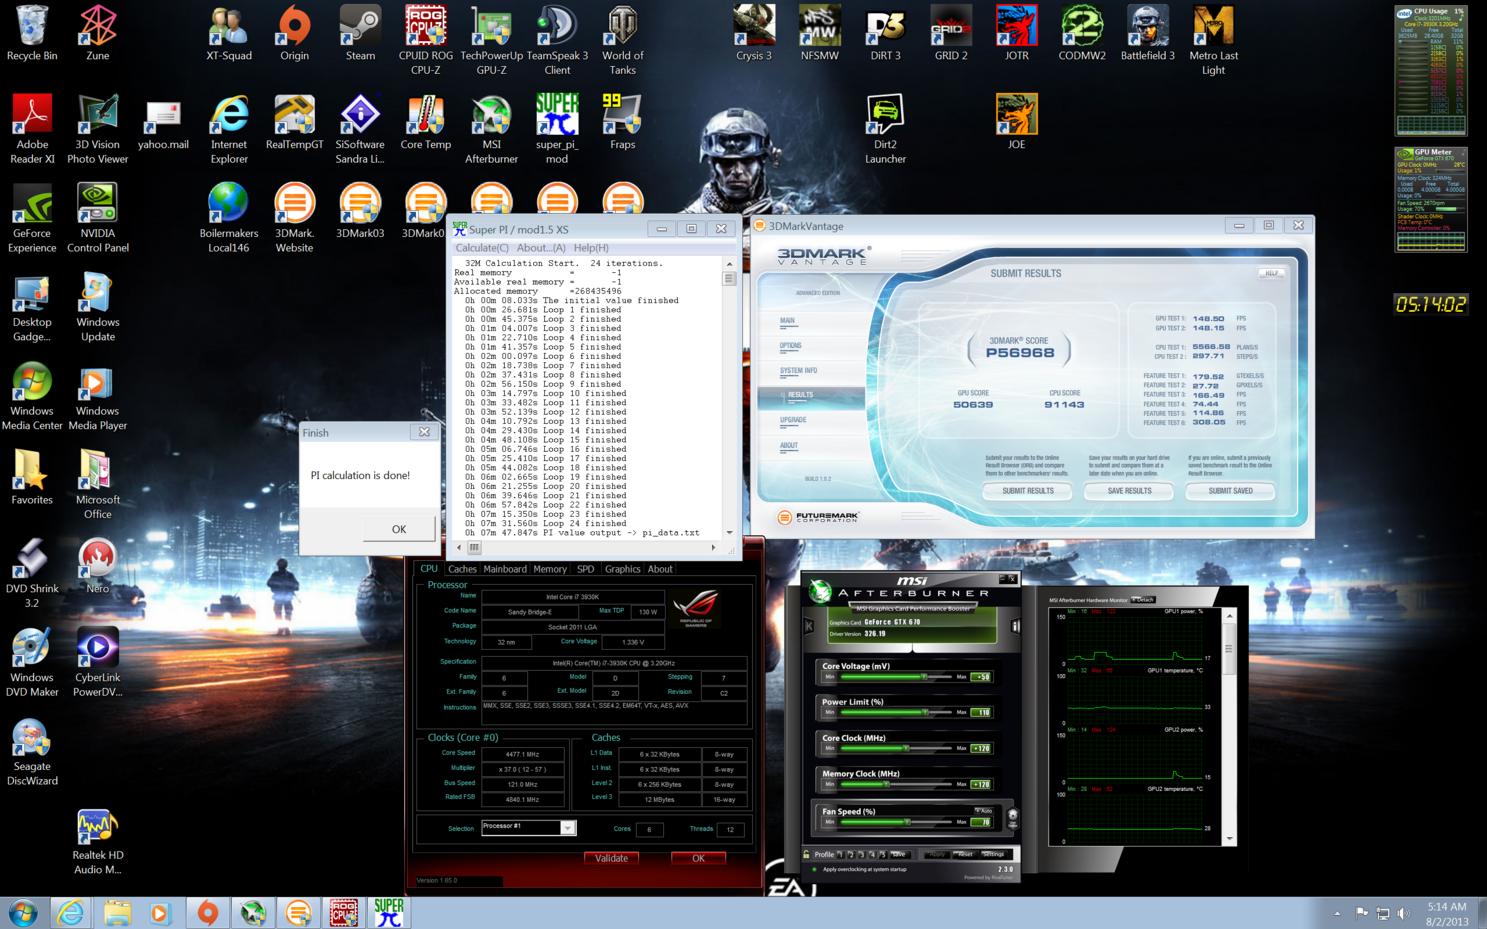The width and height of the screenshot is (1487, 929).
Task: Toggle Auto fan speed in Afterburner
Action: point(984,810)
